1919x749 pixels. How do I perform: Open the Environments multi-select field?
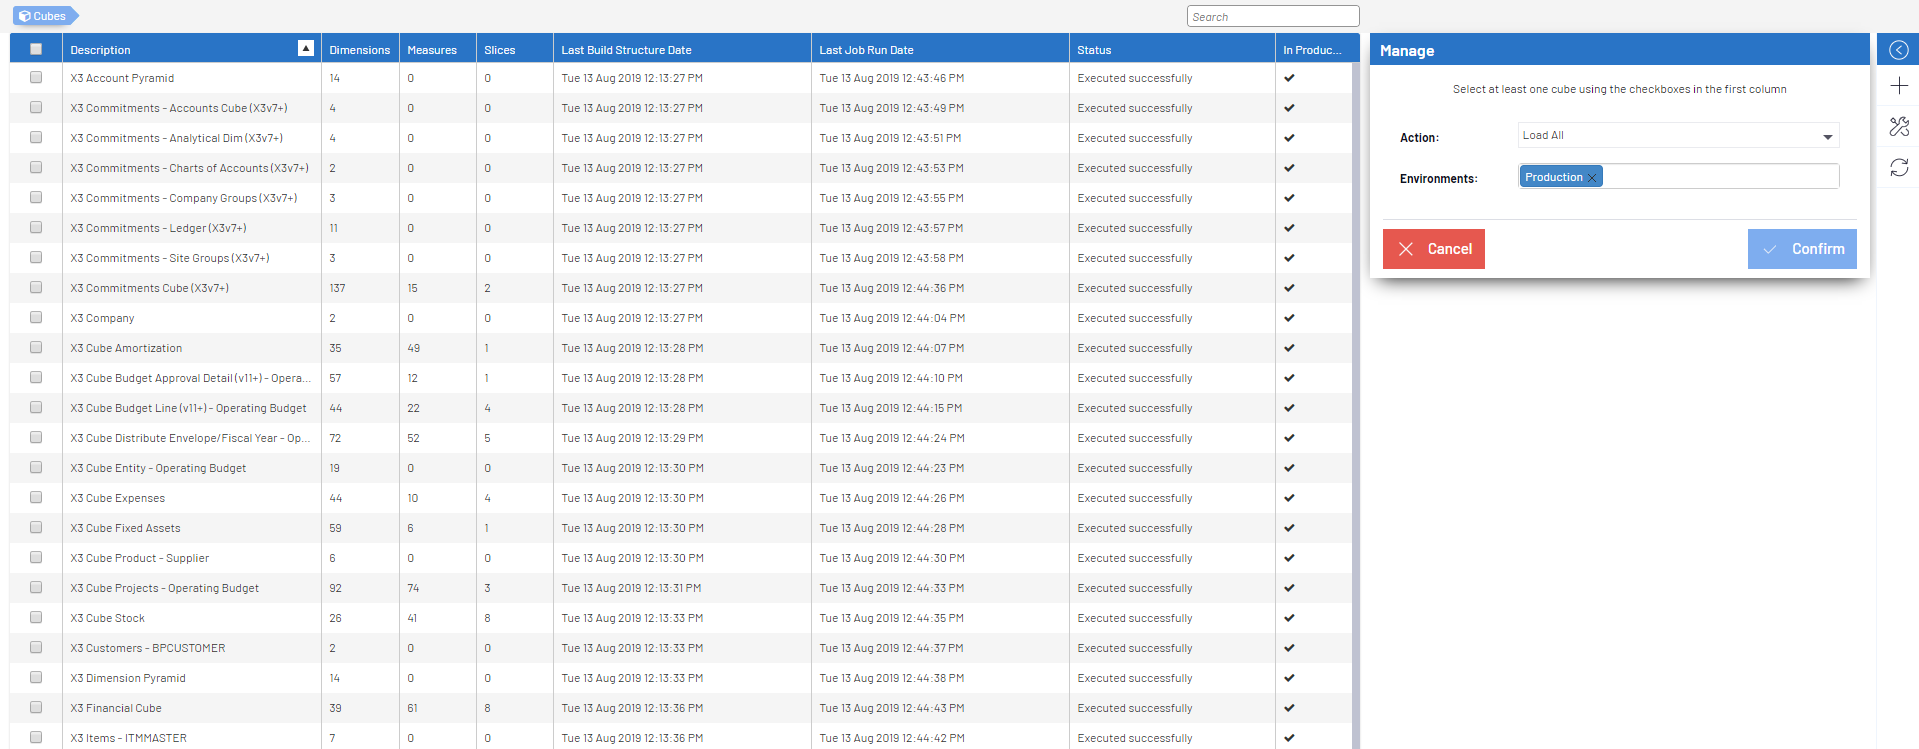click(1720, 177)
